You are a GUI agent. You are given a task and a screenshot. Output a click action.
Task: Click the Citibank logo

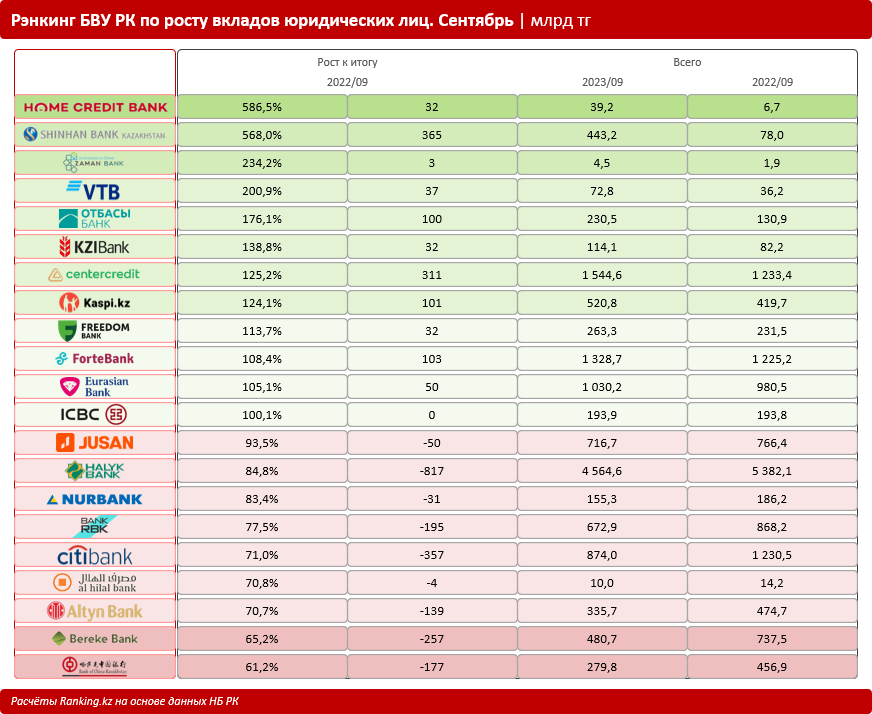point(95,555)
